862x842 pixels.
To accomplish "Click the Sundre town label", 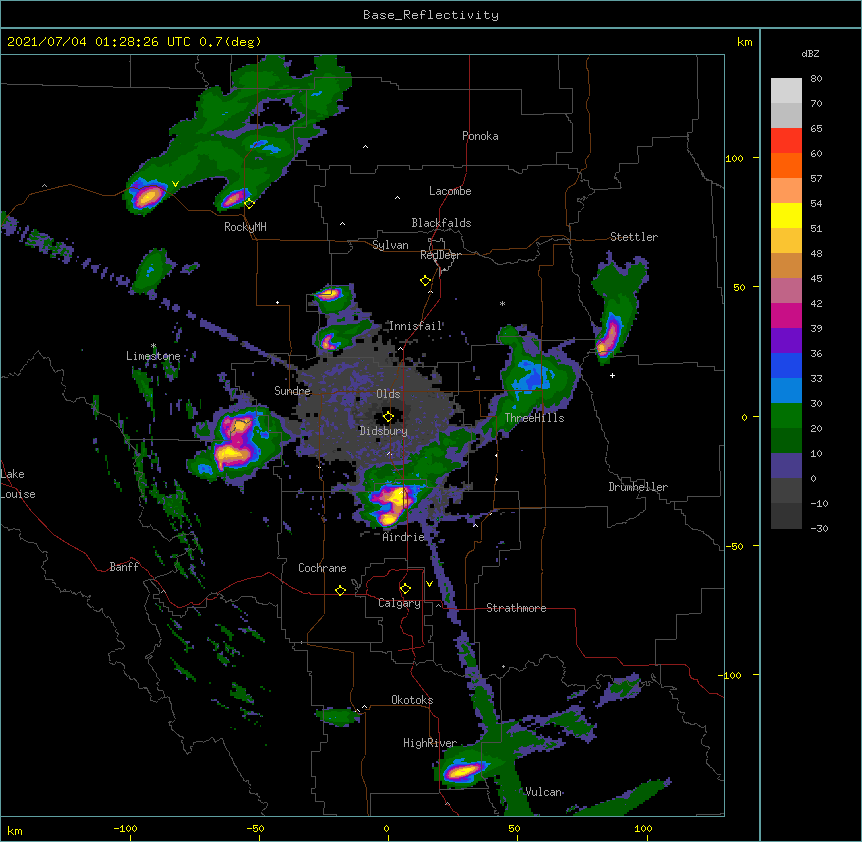I will [292, 391].
